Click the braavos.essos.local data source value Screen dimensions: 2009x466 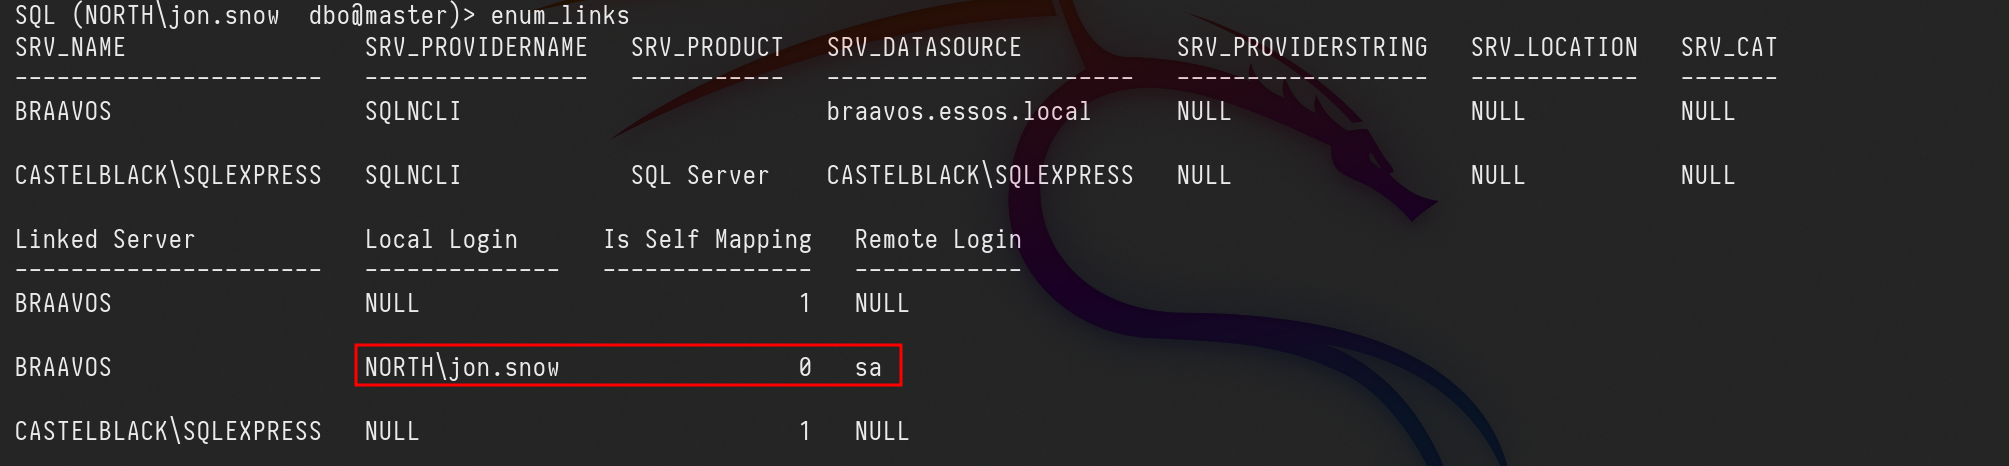click(958, 112)
